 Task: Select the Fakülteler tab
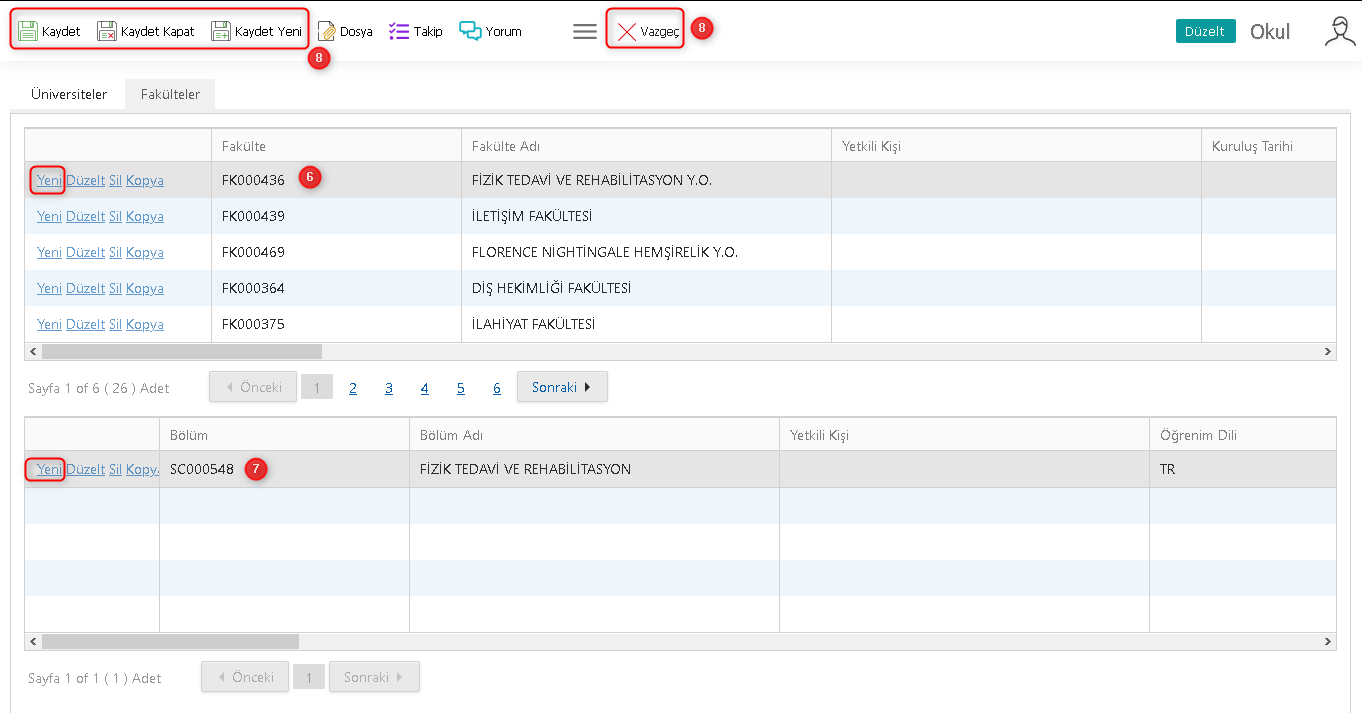pos(170,94)
